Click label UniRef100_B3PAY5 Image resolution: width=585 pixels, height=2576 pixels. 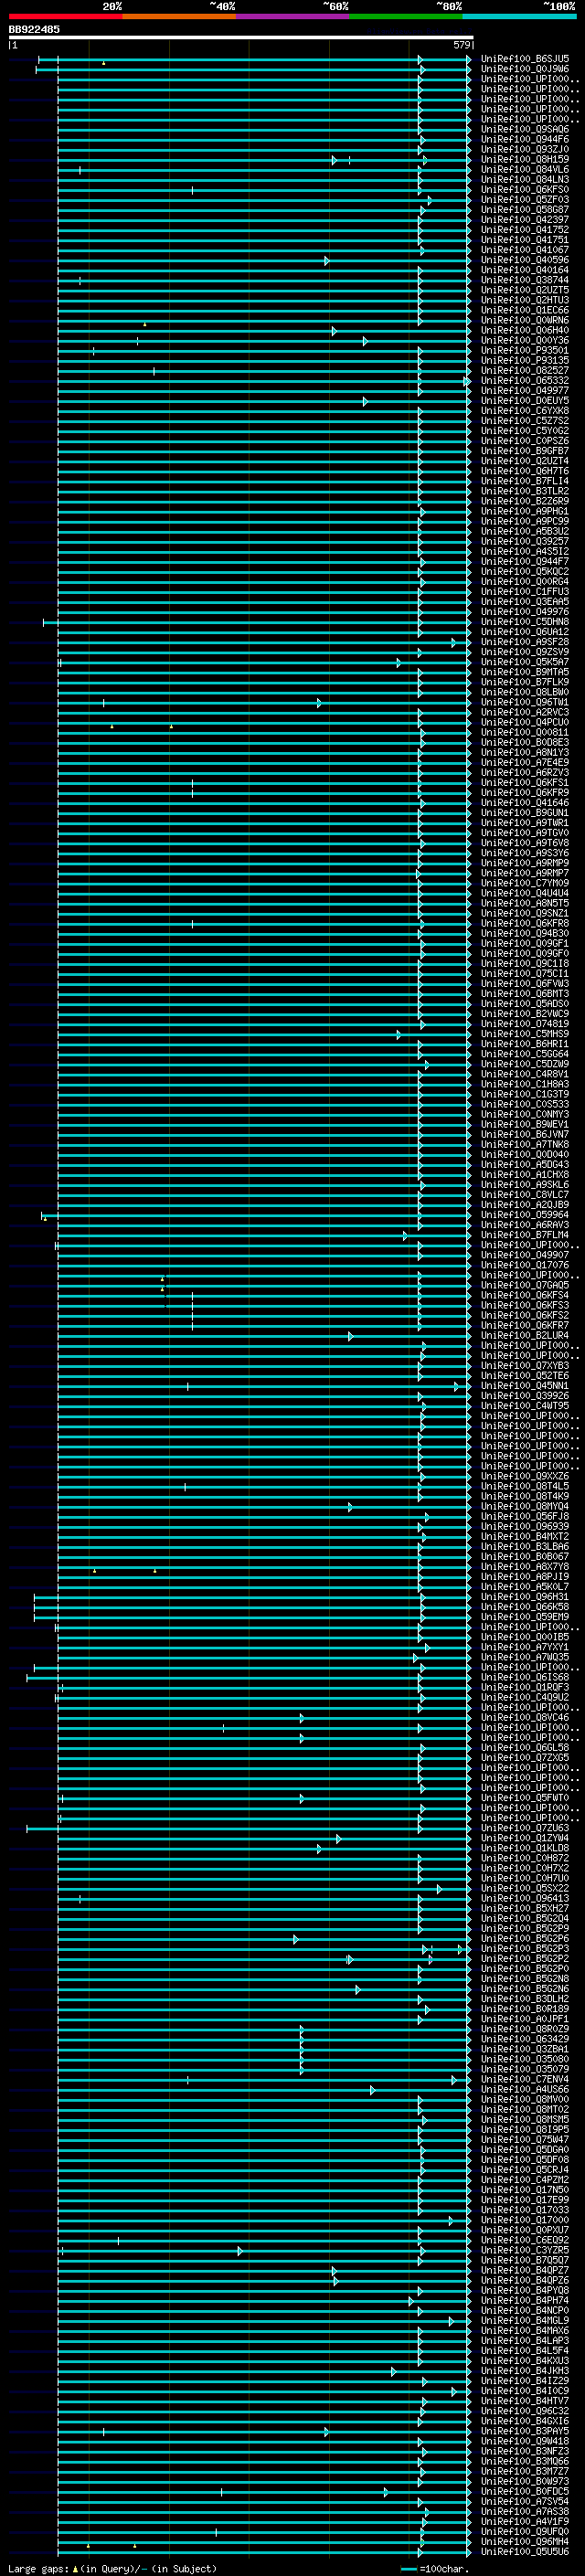click(x=525, y=2431)
